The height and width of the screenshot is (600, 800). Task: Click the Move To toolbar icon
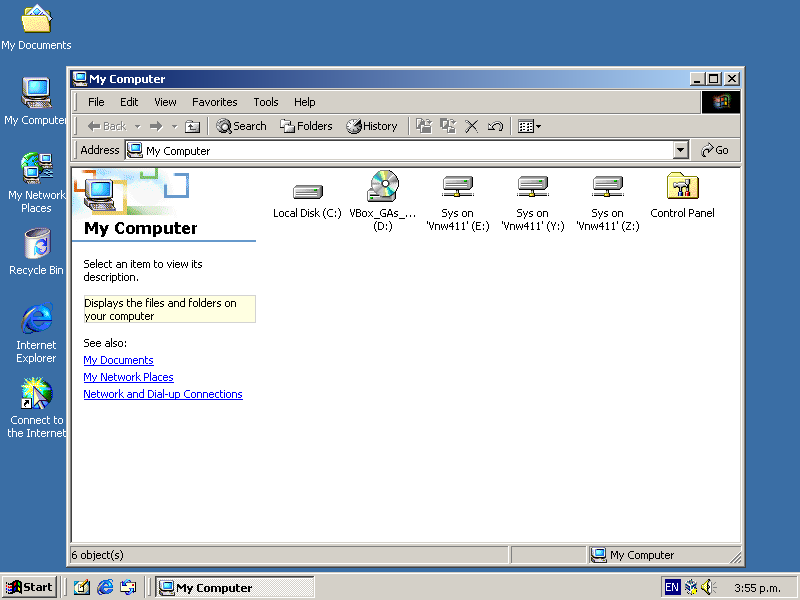click(423, 126)
